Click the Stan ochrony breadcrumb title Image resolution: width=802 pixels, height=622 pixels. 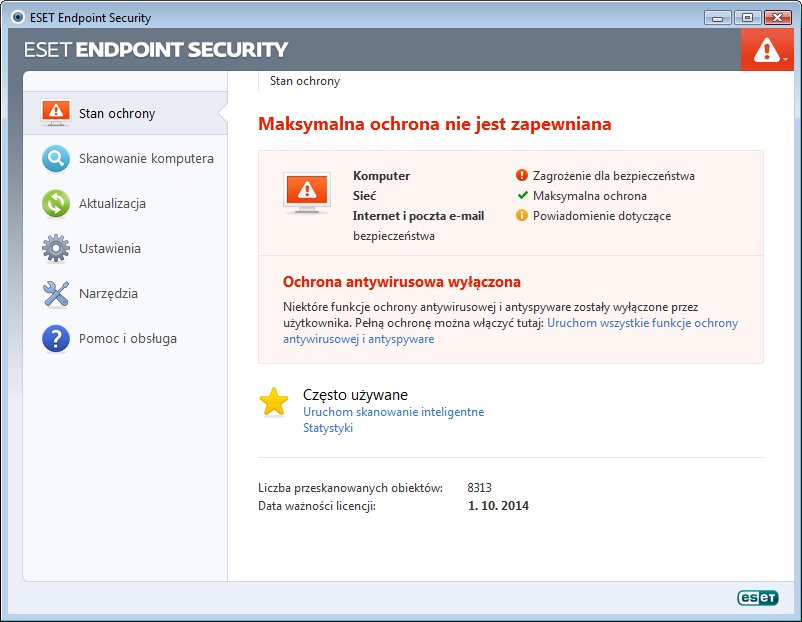pos(305,81)
